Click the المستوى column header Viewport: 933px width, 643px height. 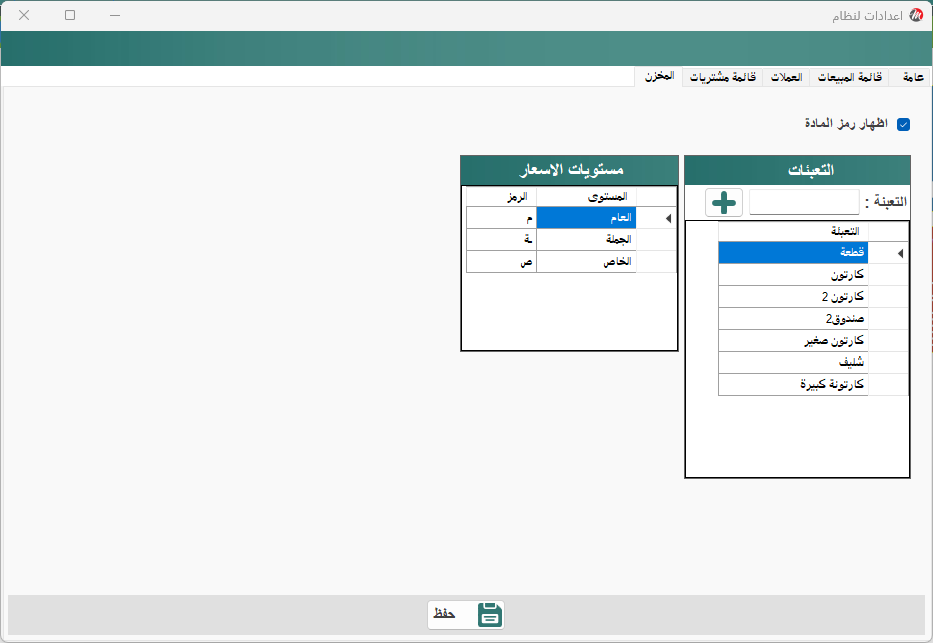coord(586,197)
